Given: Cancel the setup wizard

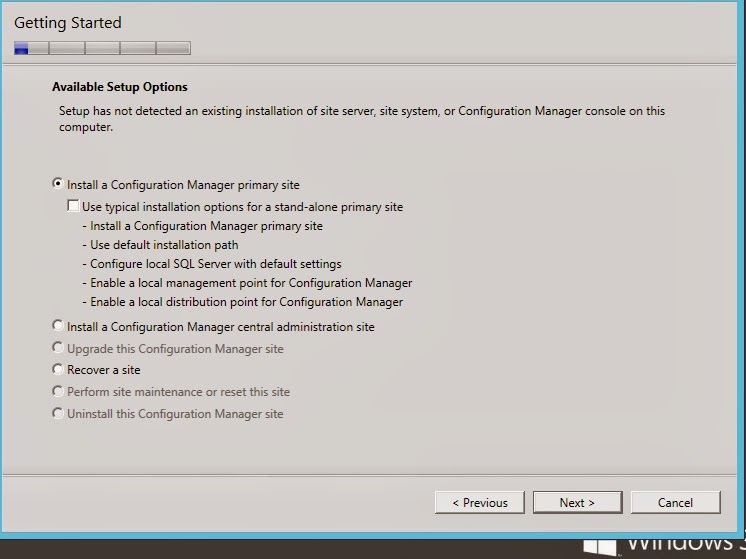Looking at the screenshot, I should [x=675, y=502].
